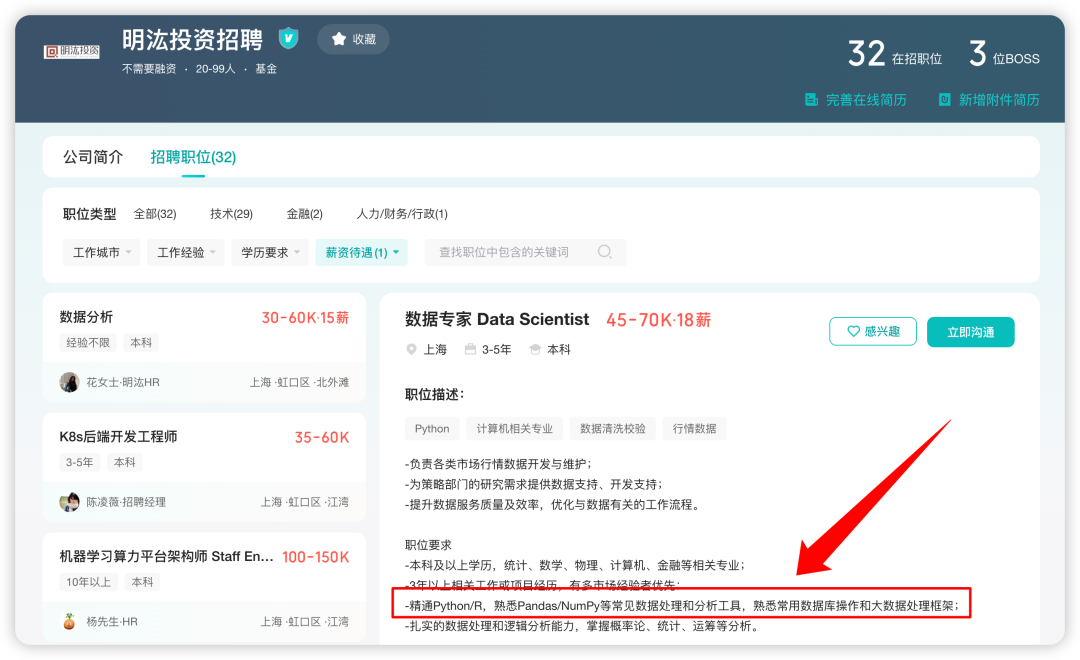Click the 35-60K salary text
The width and height of the screenshot is (1080, 660).
[322, 437]
